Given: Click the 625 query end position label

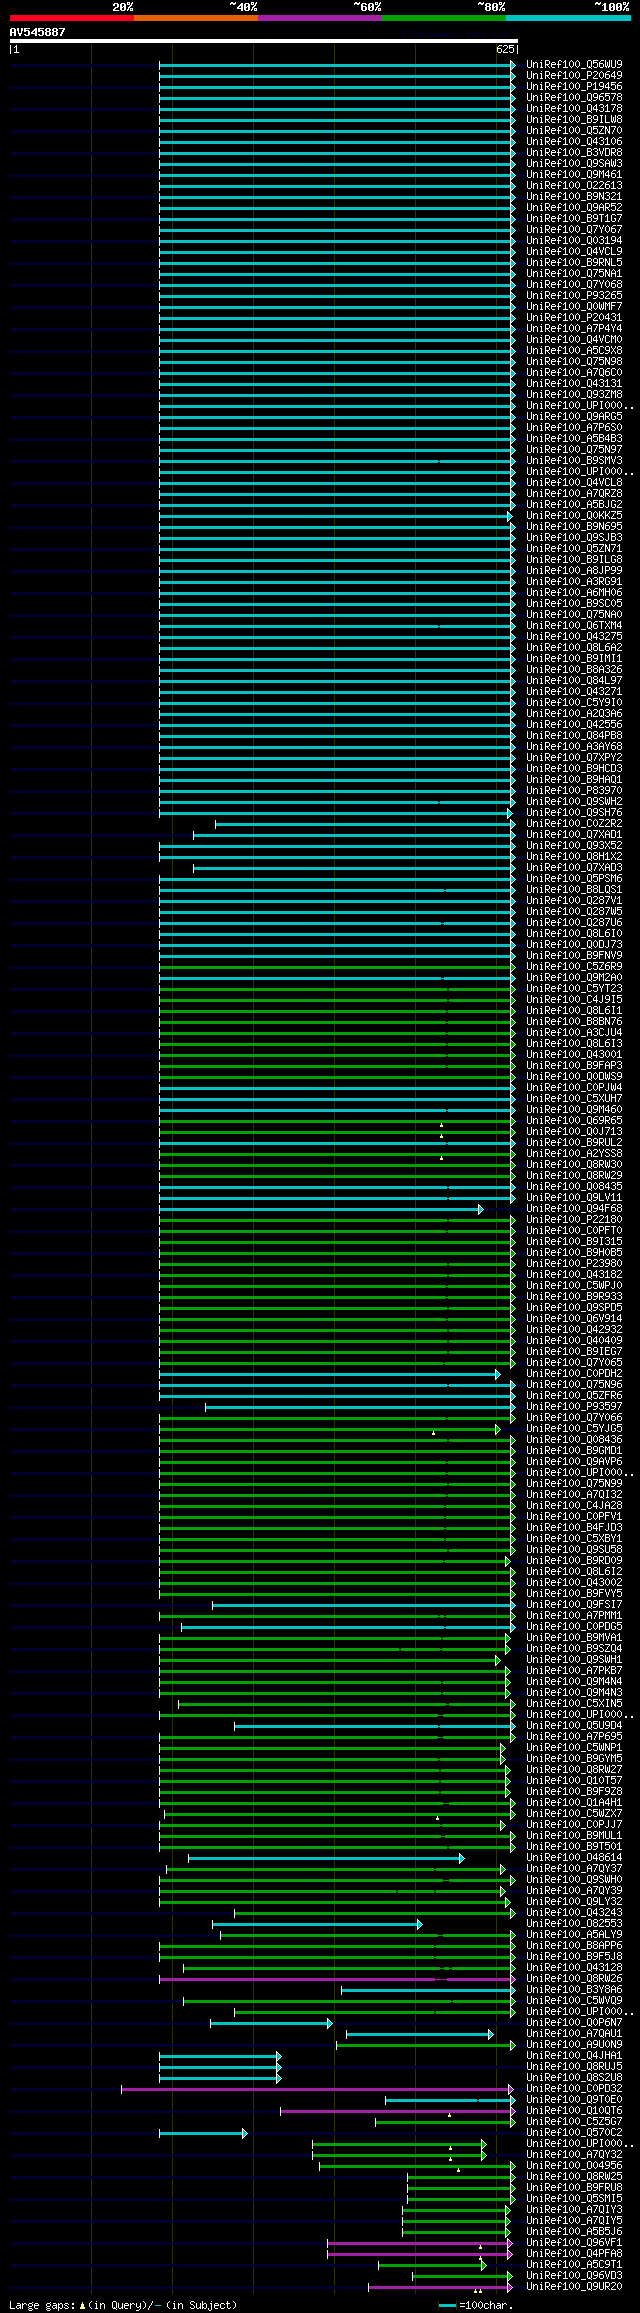Looking at the screenshot, I should (505, 49).
